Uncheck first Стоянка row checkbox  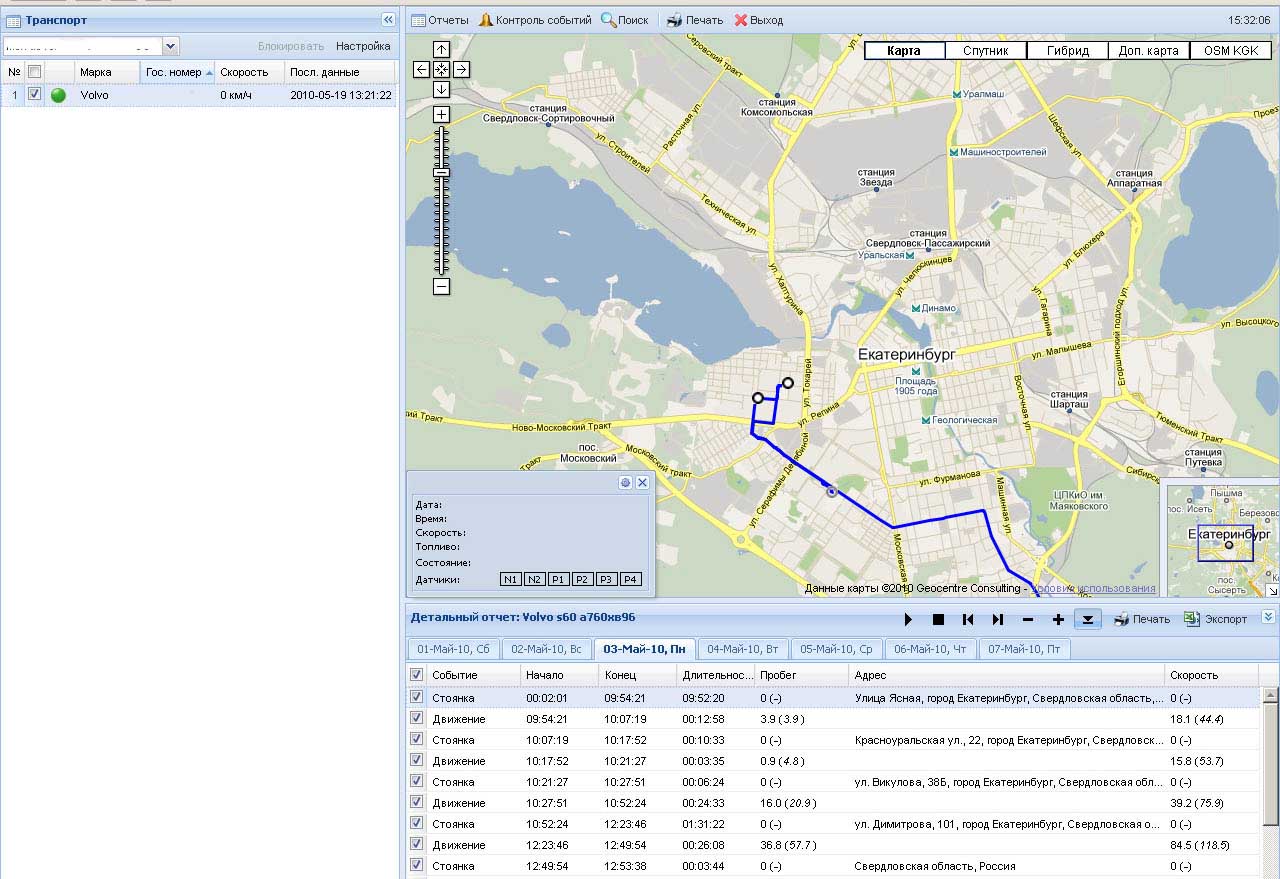click(x=416, y=697)
